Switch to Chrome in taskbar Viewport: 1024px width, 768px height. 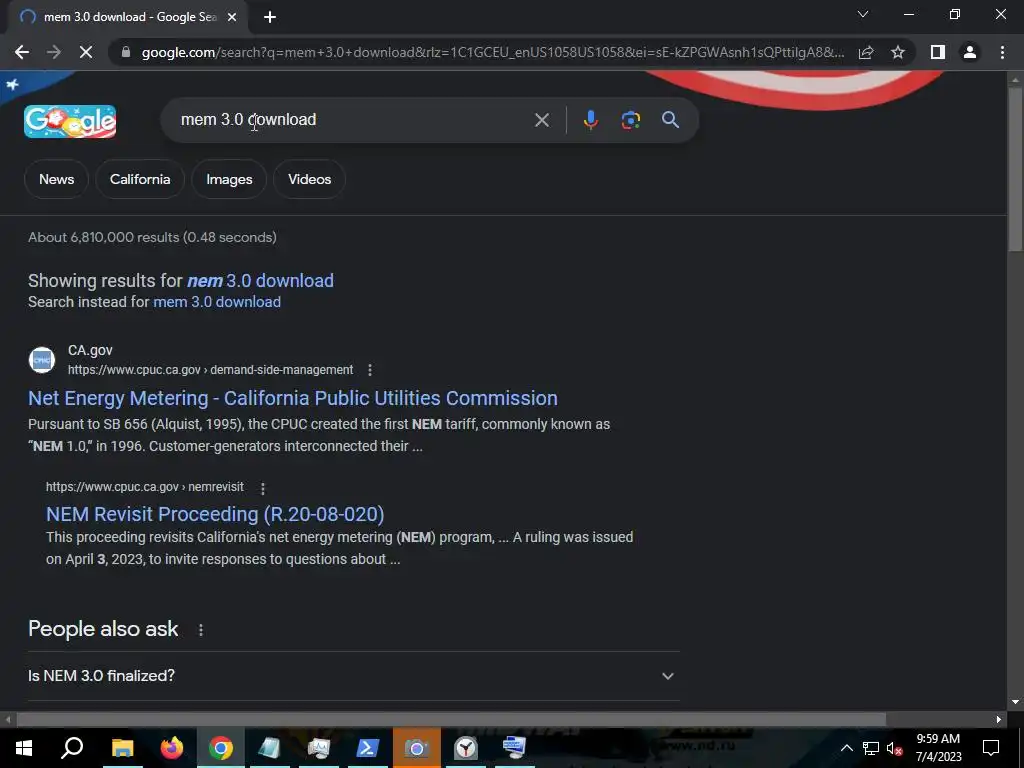(221, 748)
